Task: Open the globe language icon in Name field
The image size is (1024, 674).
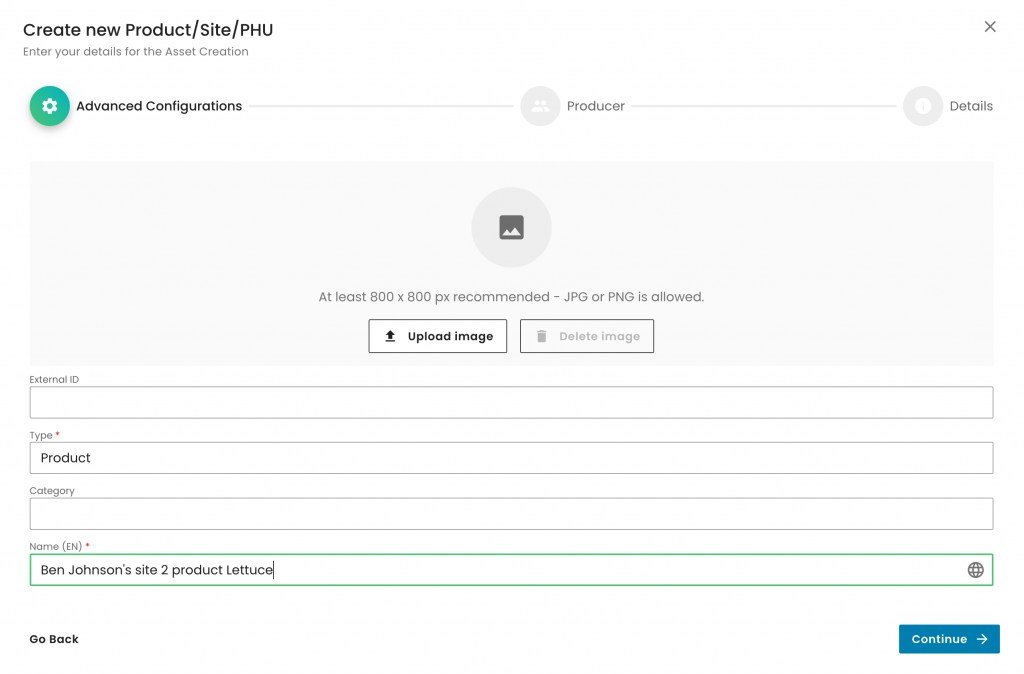Action: point(975,570)
